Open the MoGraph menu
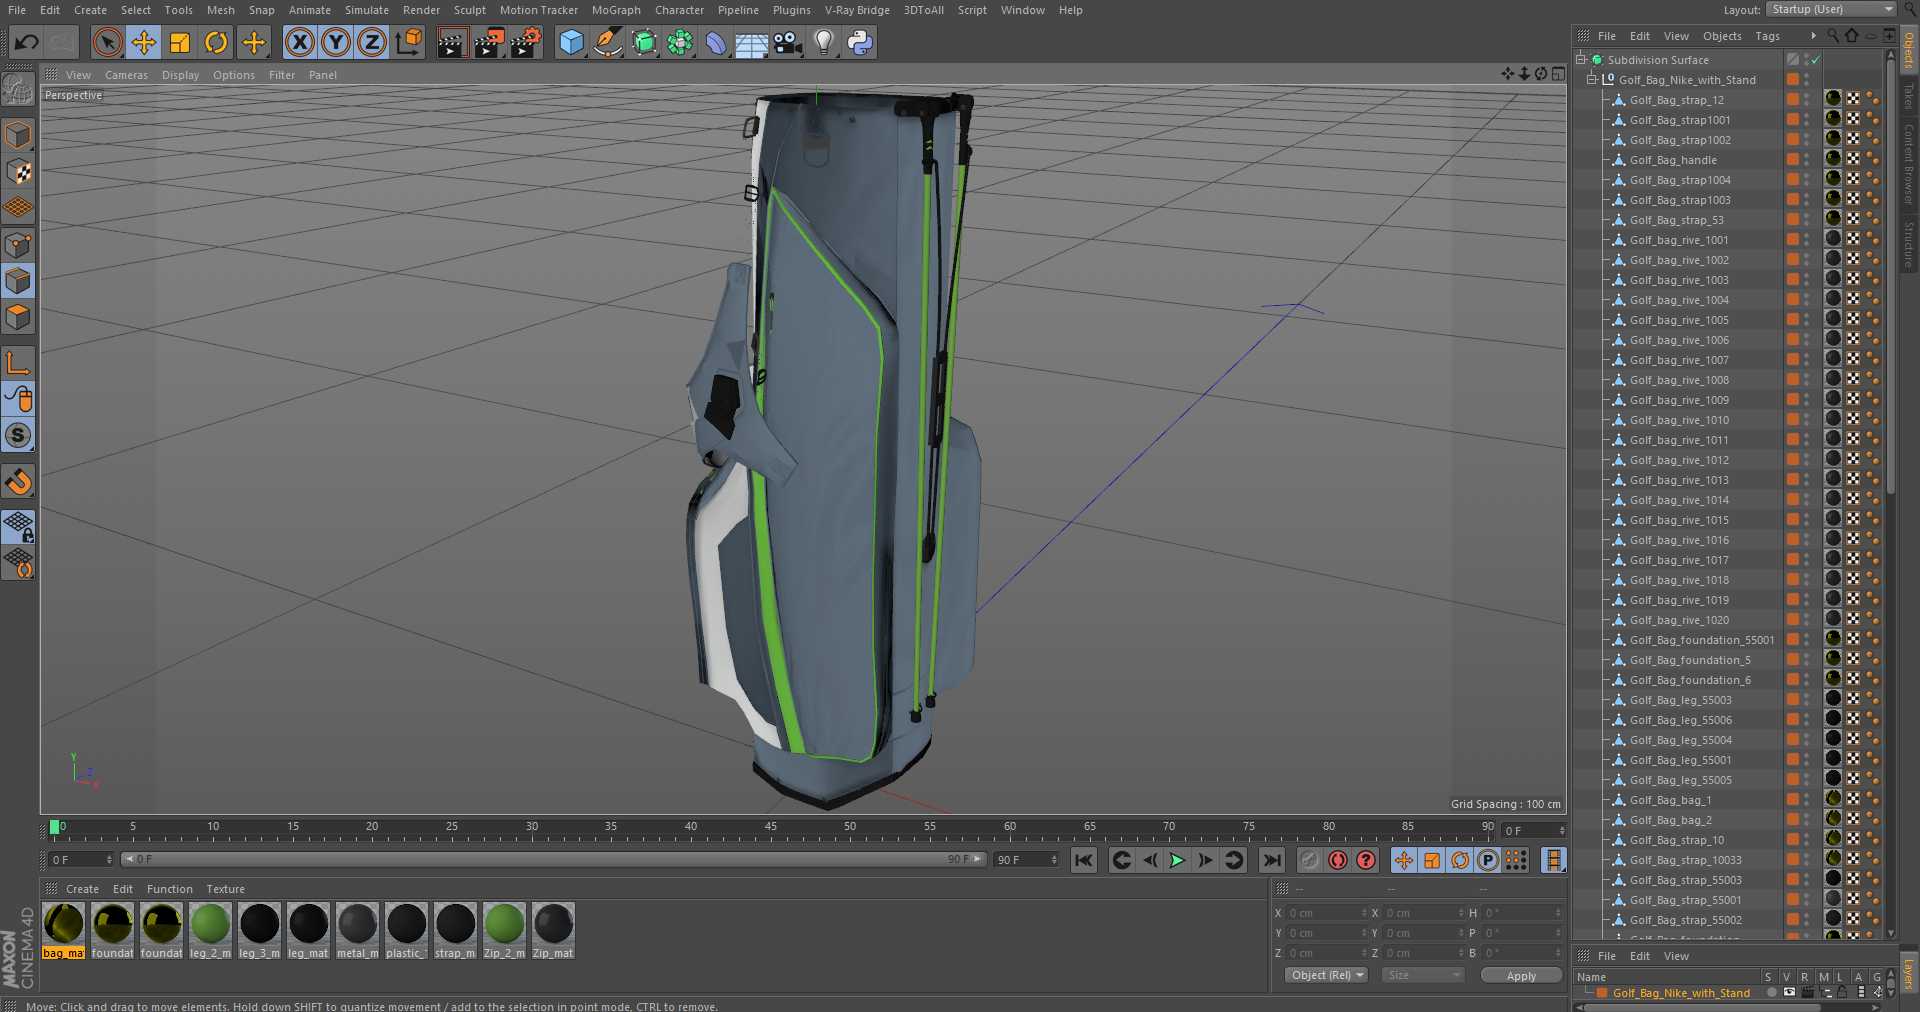 click(616, 10)
